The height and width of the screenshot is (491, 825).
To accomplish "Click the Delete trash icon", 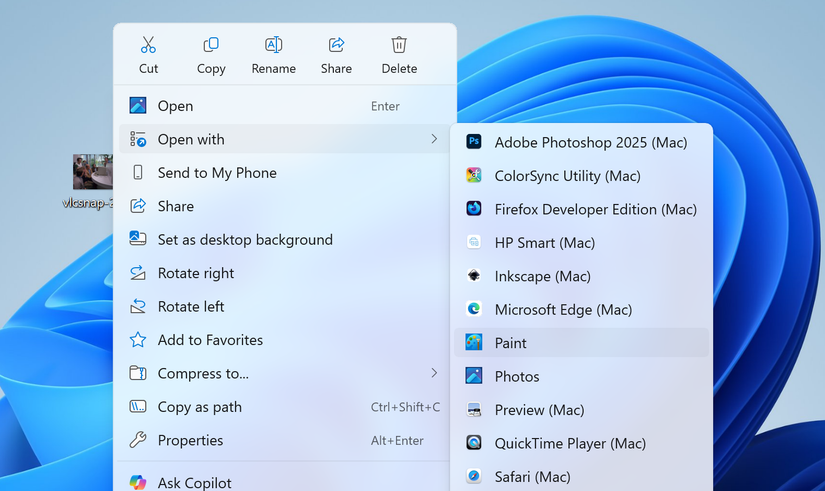I will coord(399,45).
